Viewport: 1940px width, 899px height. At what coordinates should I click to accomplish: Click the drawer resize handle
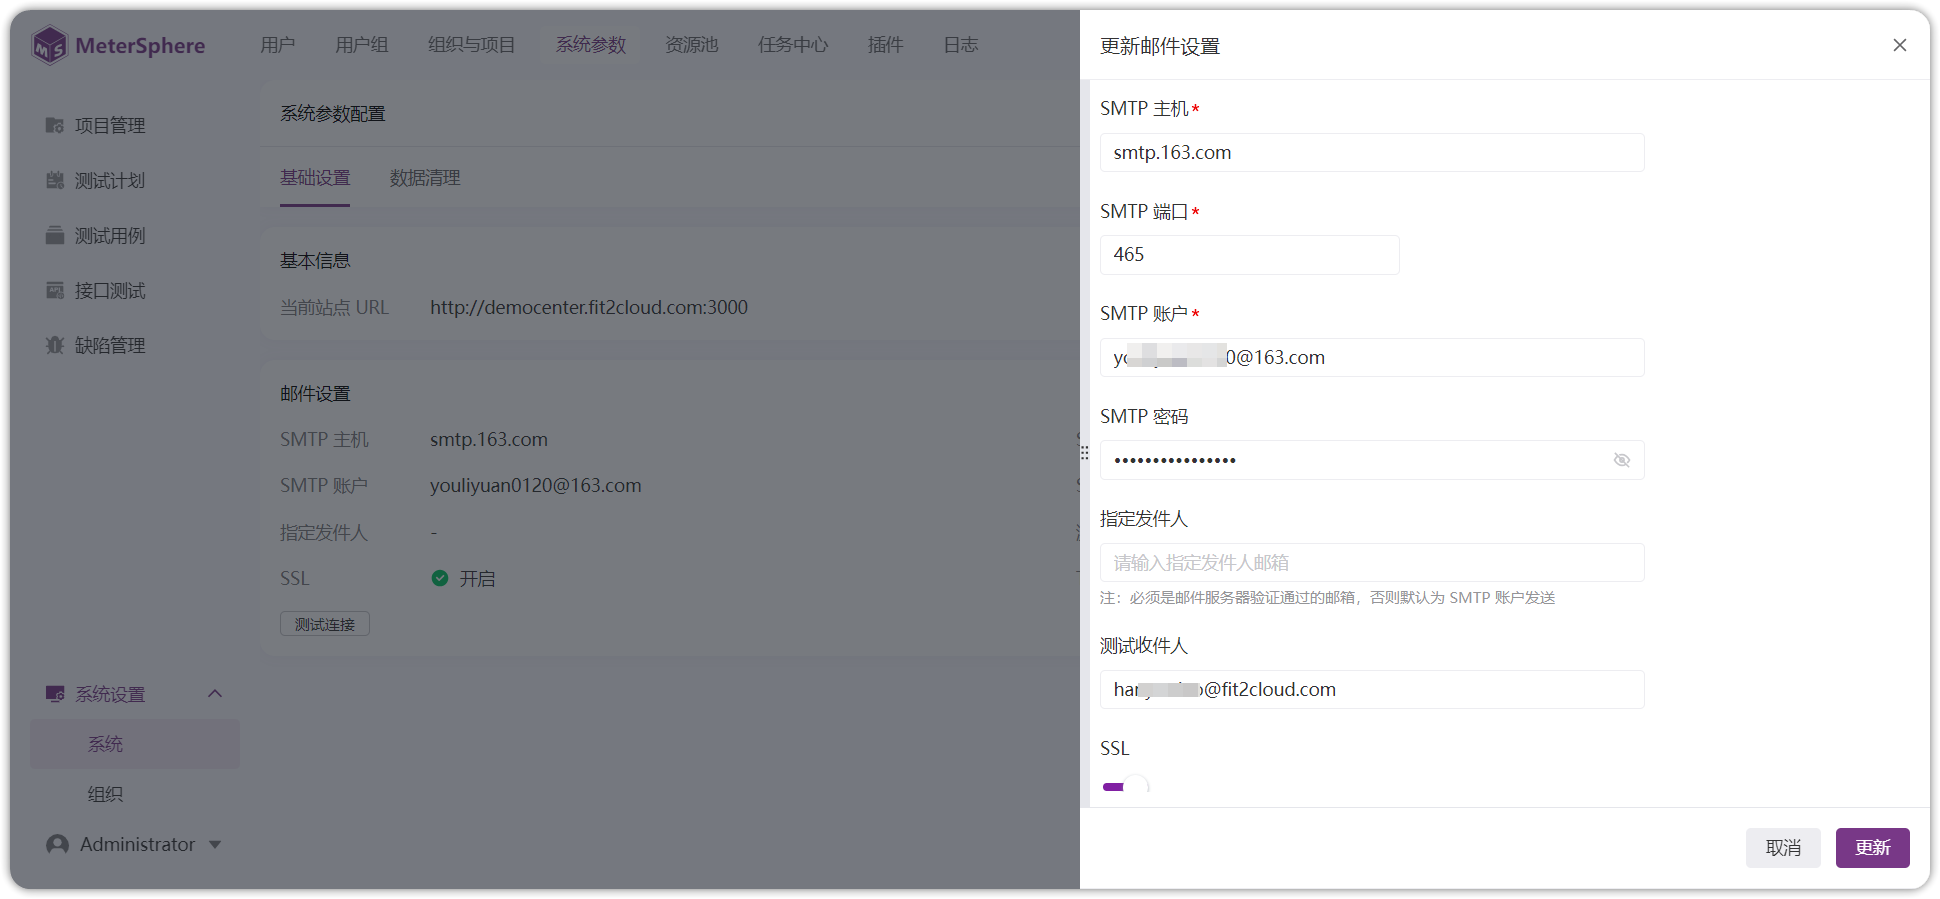click(x=1084, y=452)
